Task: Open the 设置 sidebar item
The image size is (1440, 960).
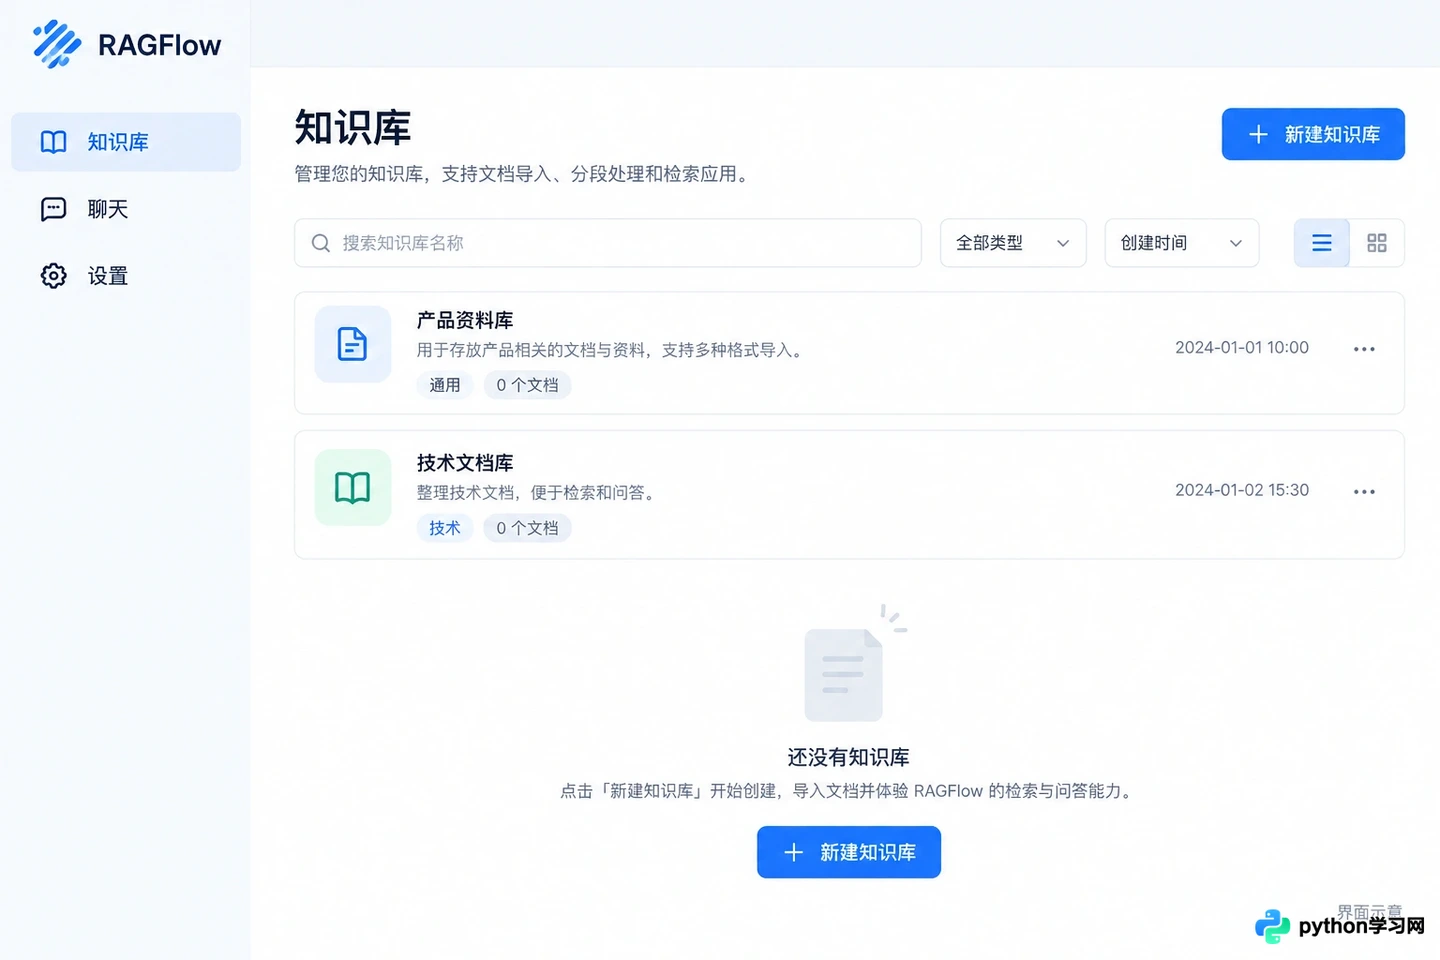Action: [x=126, y=276]
